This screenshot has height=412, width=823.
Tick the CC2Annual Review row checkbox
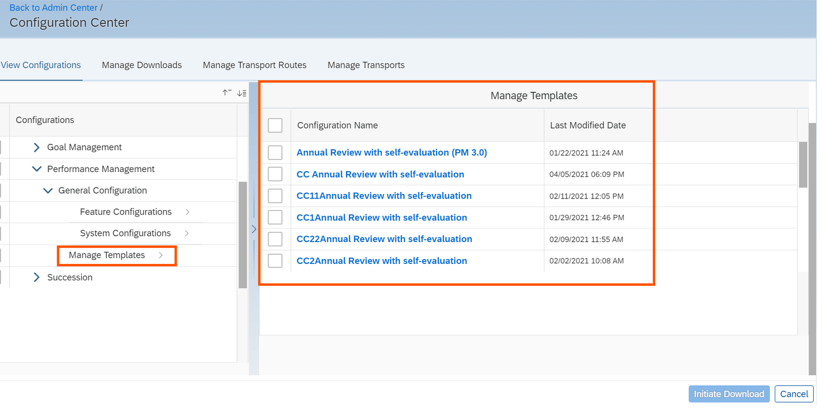pos(275,261)
